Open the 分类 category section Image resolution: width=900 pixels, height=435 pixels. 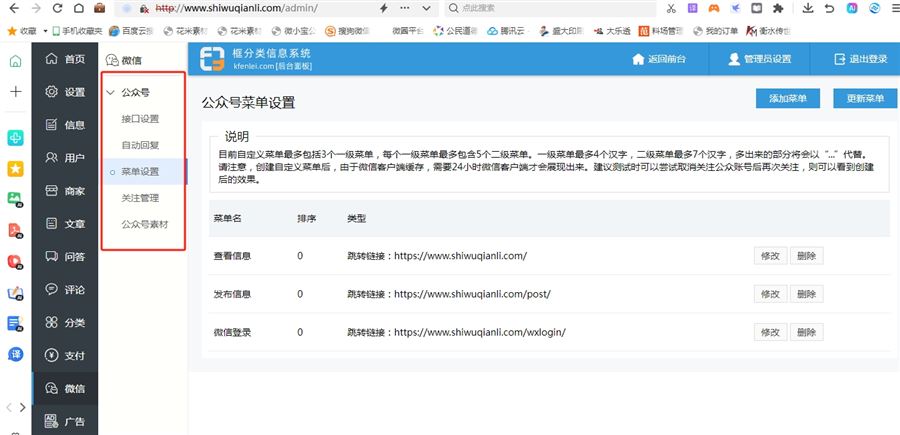coord(52,323)
